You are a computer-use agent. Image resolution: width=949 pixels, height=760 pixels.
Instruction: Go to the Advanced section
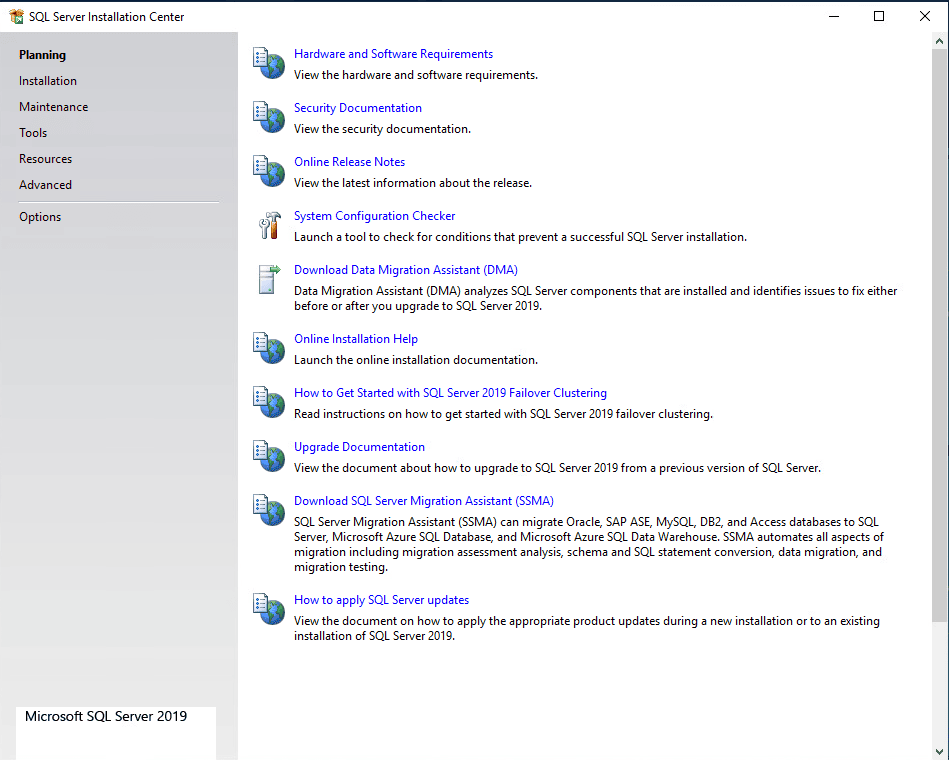point(45,185)
